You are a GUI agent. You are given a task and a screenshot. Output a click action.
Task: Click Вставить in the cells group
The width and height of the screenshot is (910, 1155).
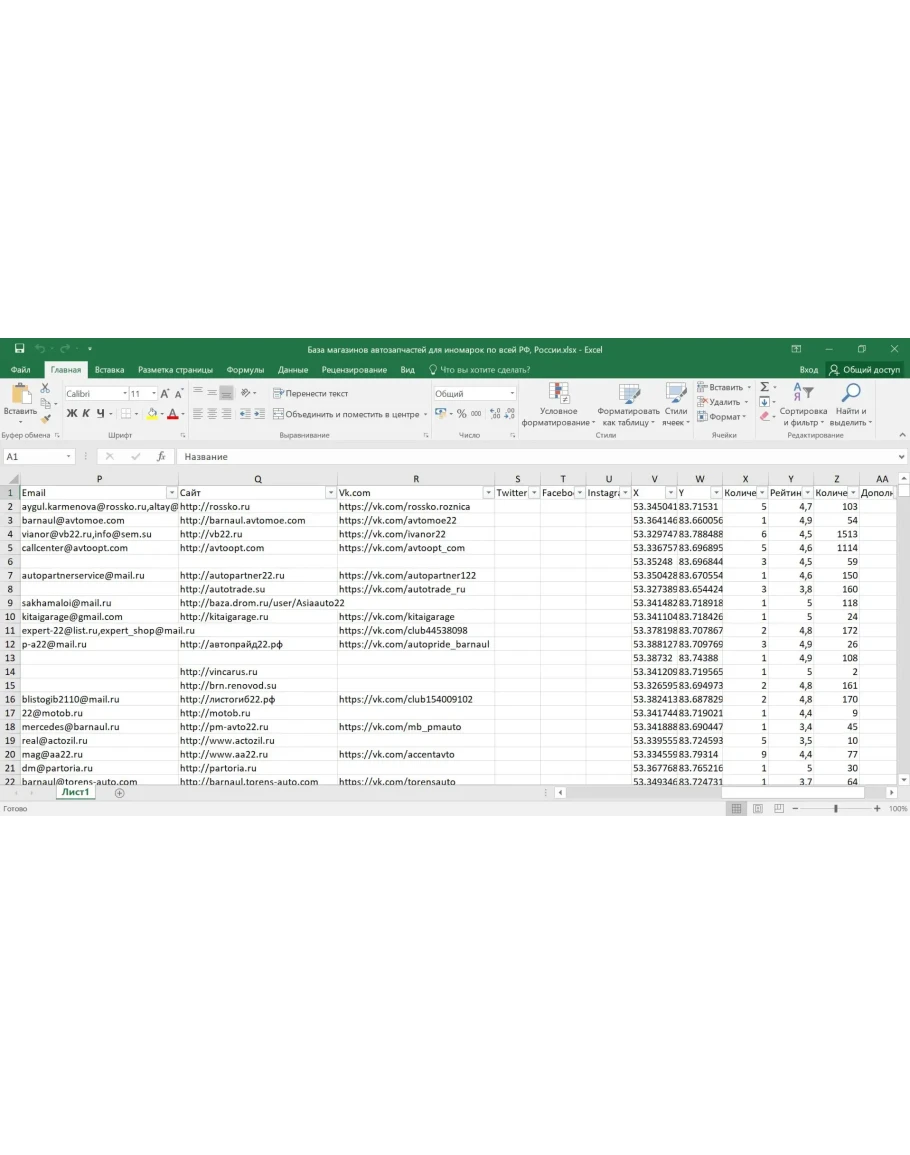pos(724,387)
